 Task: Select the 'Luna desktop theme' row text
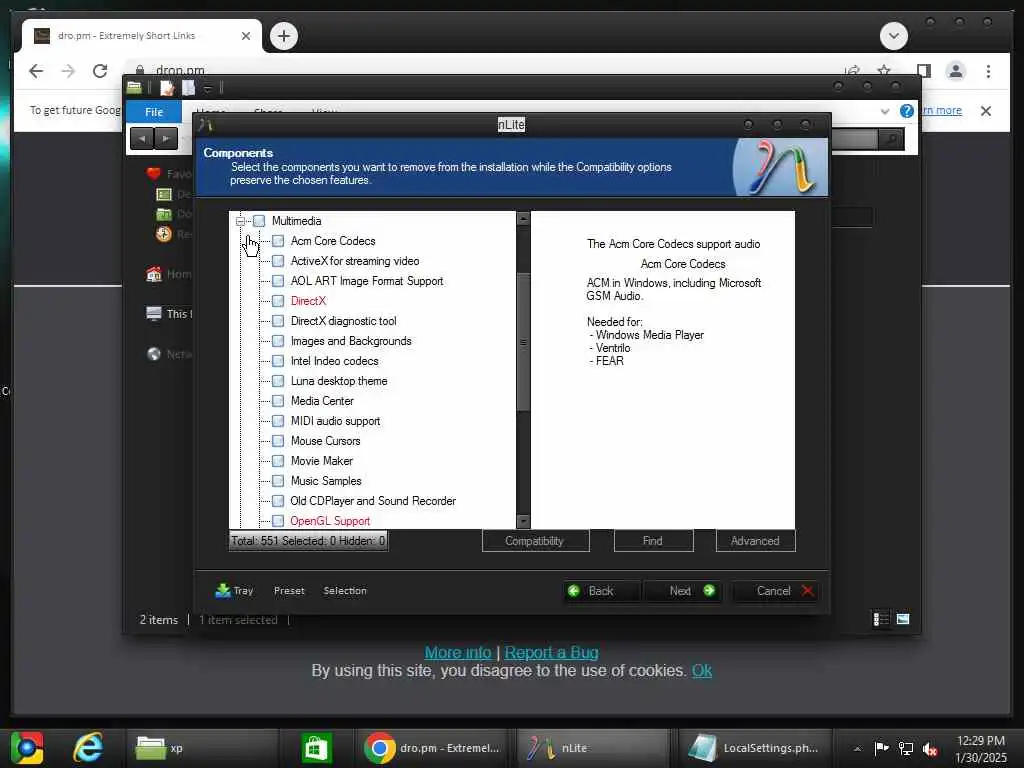[339, 381]
